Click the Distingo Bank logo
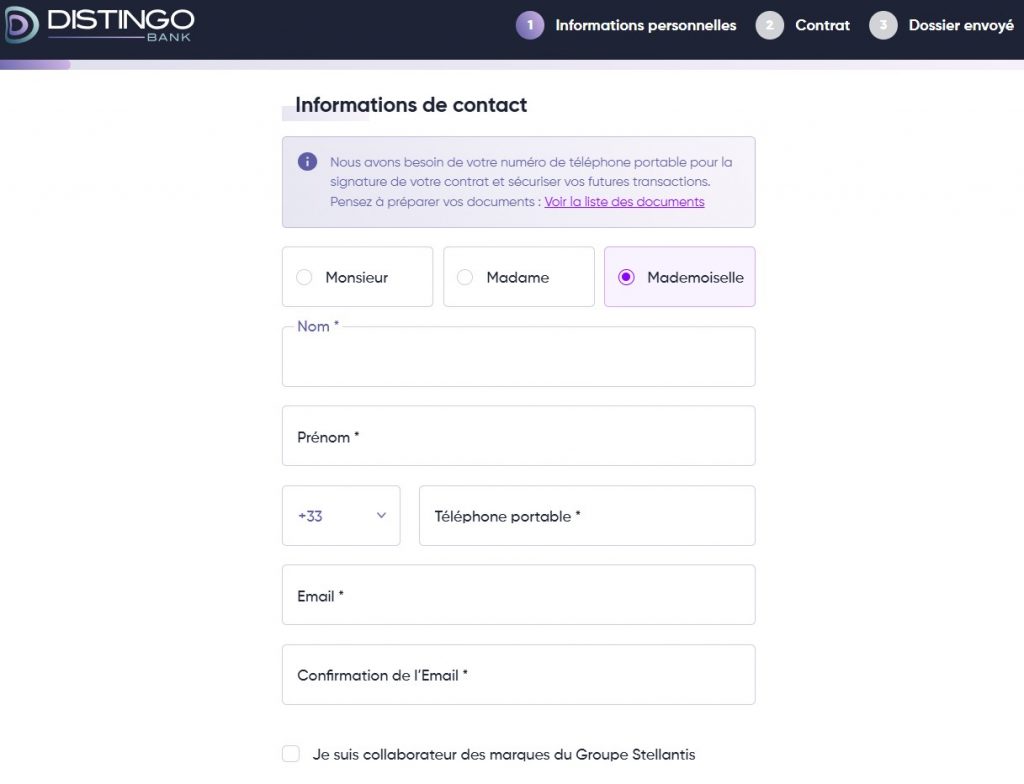Screen dimensions: 1024x784 pyautogui.click(x=98, y=25)
